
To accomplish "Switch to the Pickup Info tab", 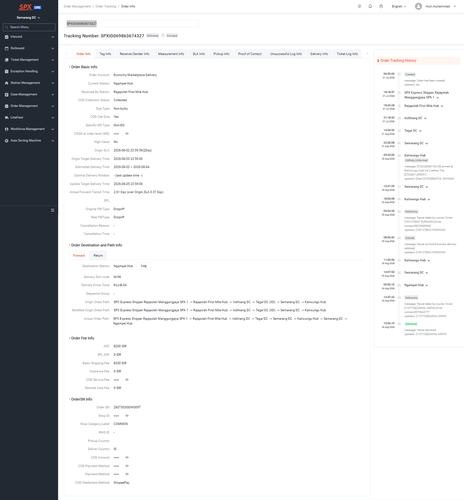I will point(221,54).
